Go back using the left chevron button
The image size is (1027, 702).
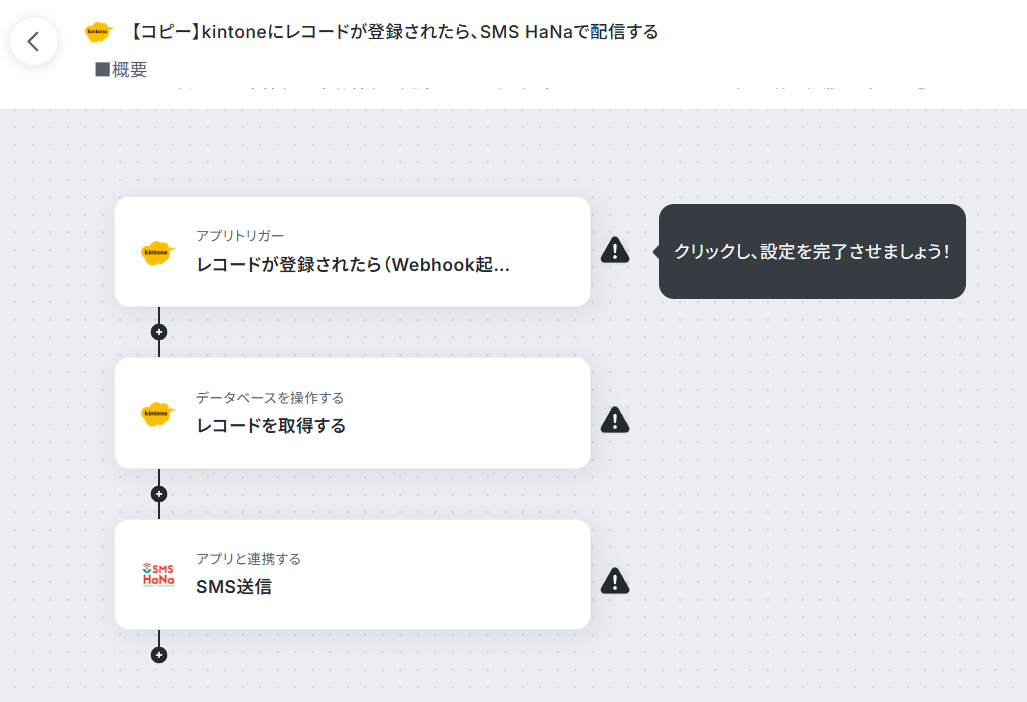[x=34, y=41]
